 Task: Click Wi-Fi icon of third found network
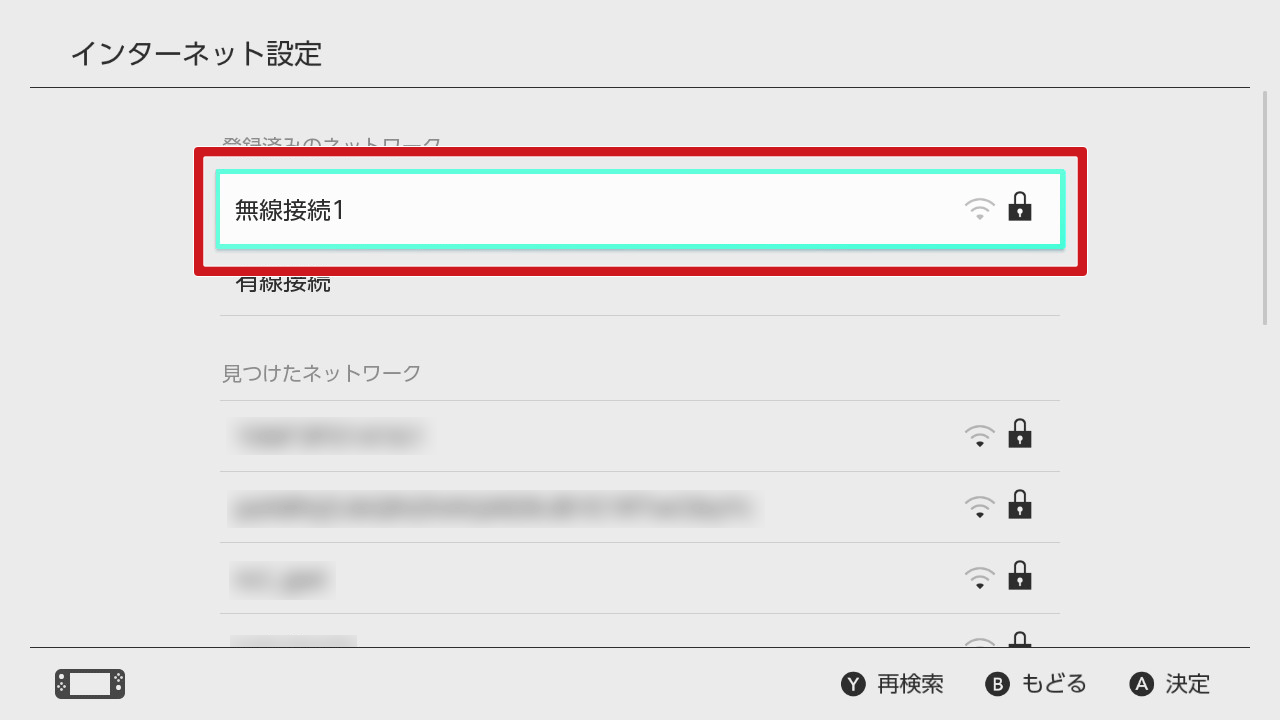click(980, 578)
